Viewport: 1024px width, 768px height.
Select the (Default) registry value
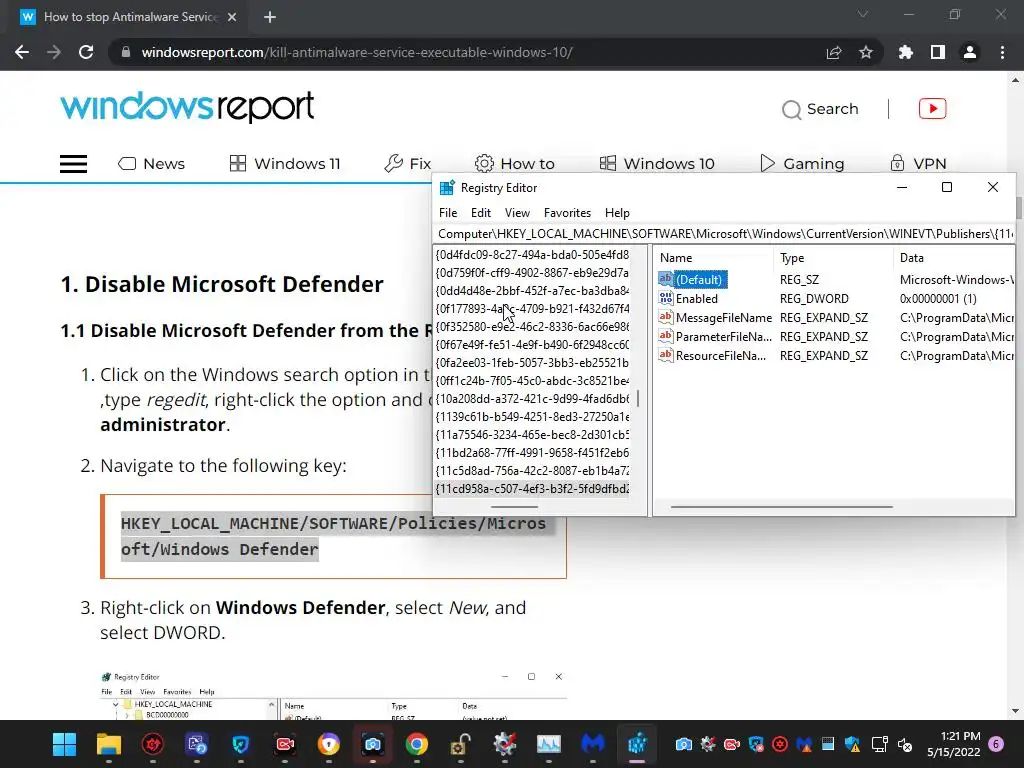699,280
